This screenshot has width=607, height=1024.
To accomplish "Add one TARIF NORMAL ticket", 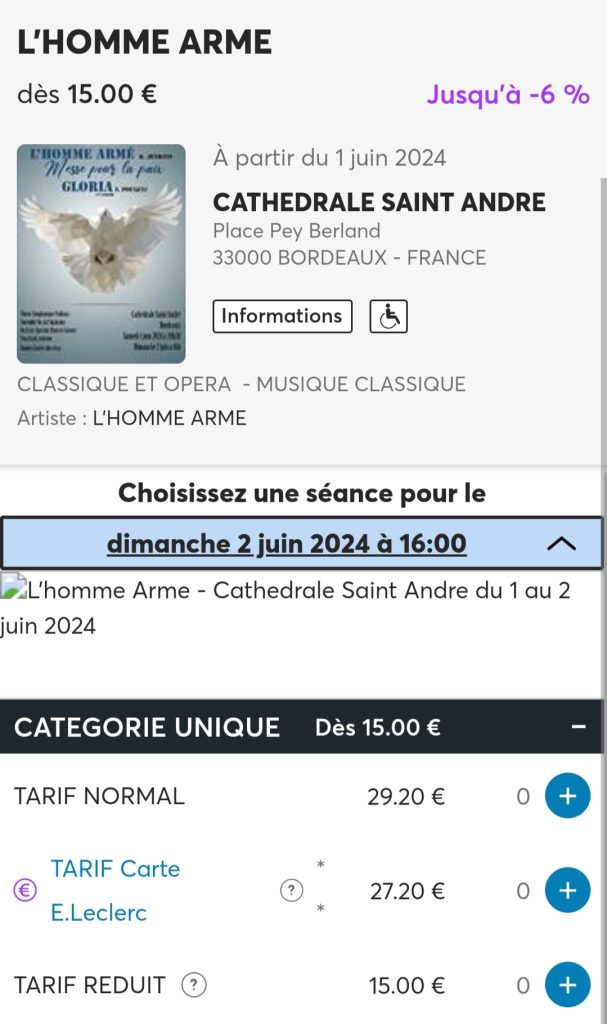I will tap(567, 796).
